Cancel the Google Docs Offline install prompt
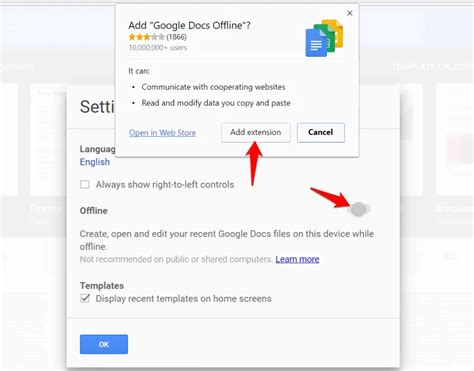The height and width of the screenshot is (371, 474). point(321,132)
